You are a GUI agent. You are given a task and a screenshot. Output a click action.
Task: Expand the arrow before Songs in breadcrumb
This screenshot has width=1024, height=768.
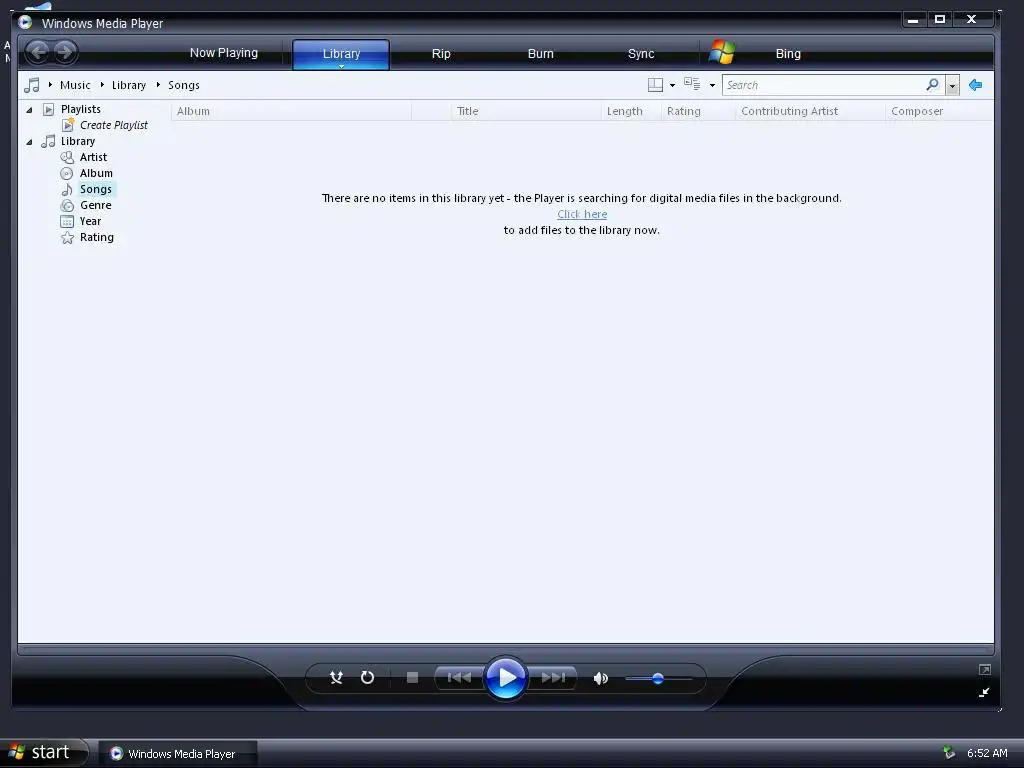158,85
